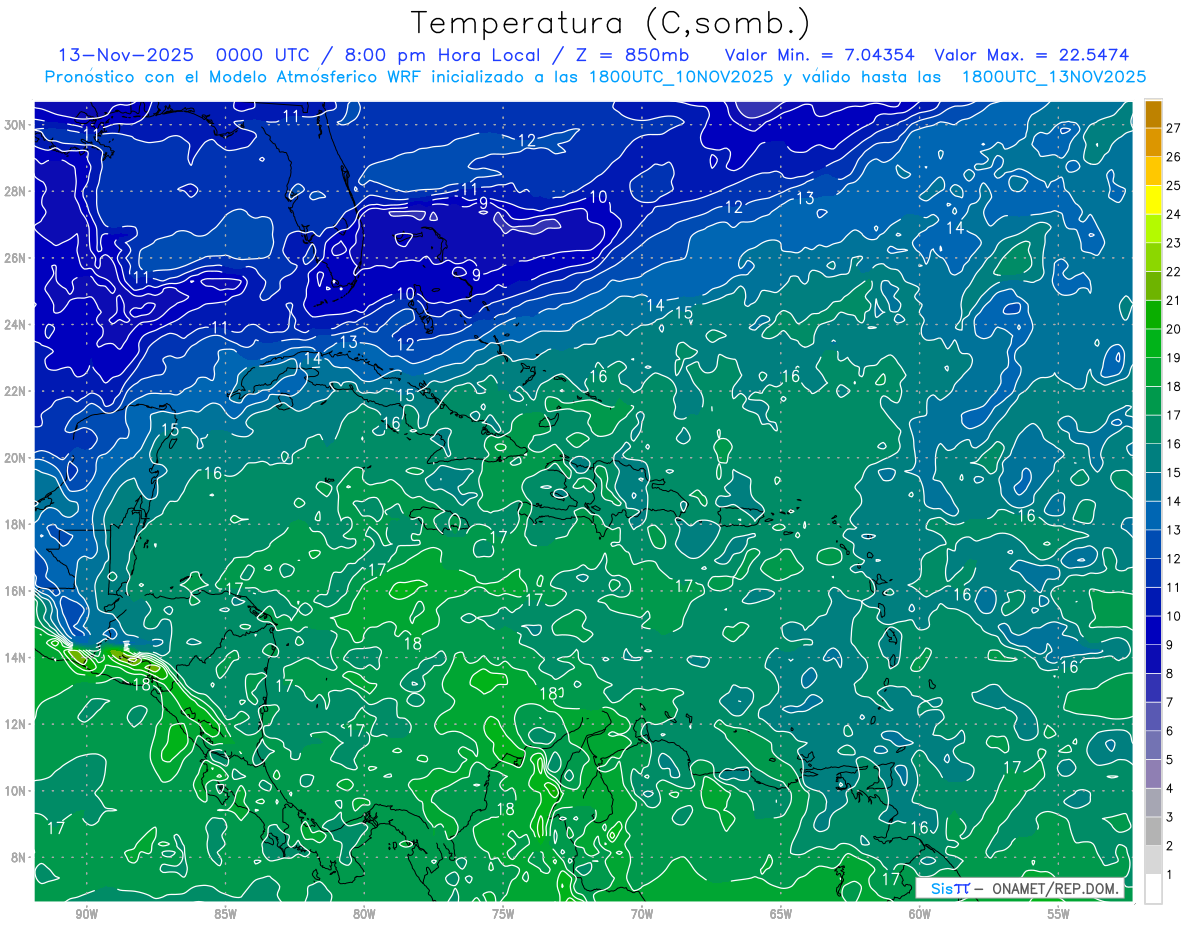The width and height of the screenshot is (1200, 927).
Task: Click the 28N latitude axis label
Action: point(17,191)
